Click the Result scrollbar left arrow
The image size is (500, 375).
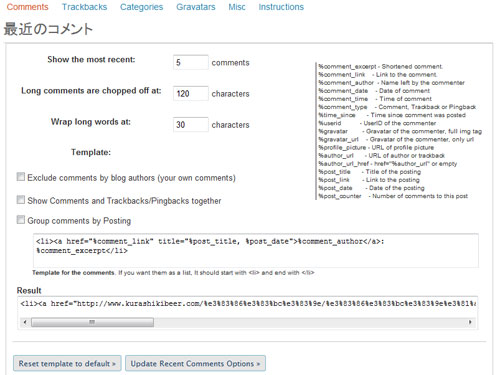25,322
